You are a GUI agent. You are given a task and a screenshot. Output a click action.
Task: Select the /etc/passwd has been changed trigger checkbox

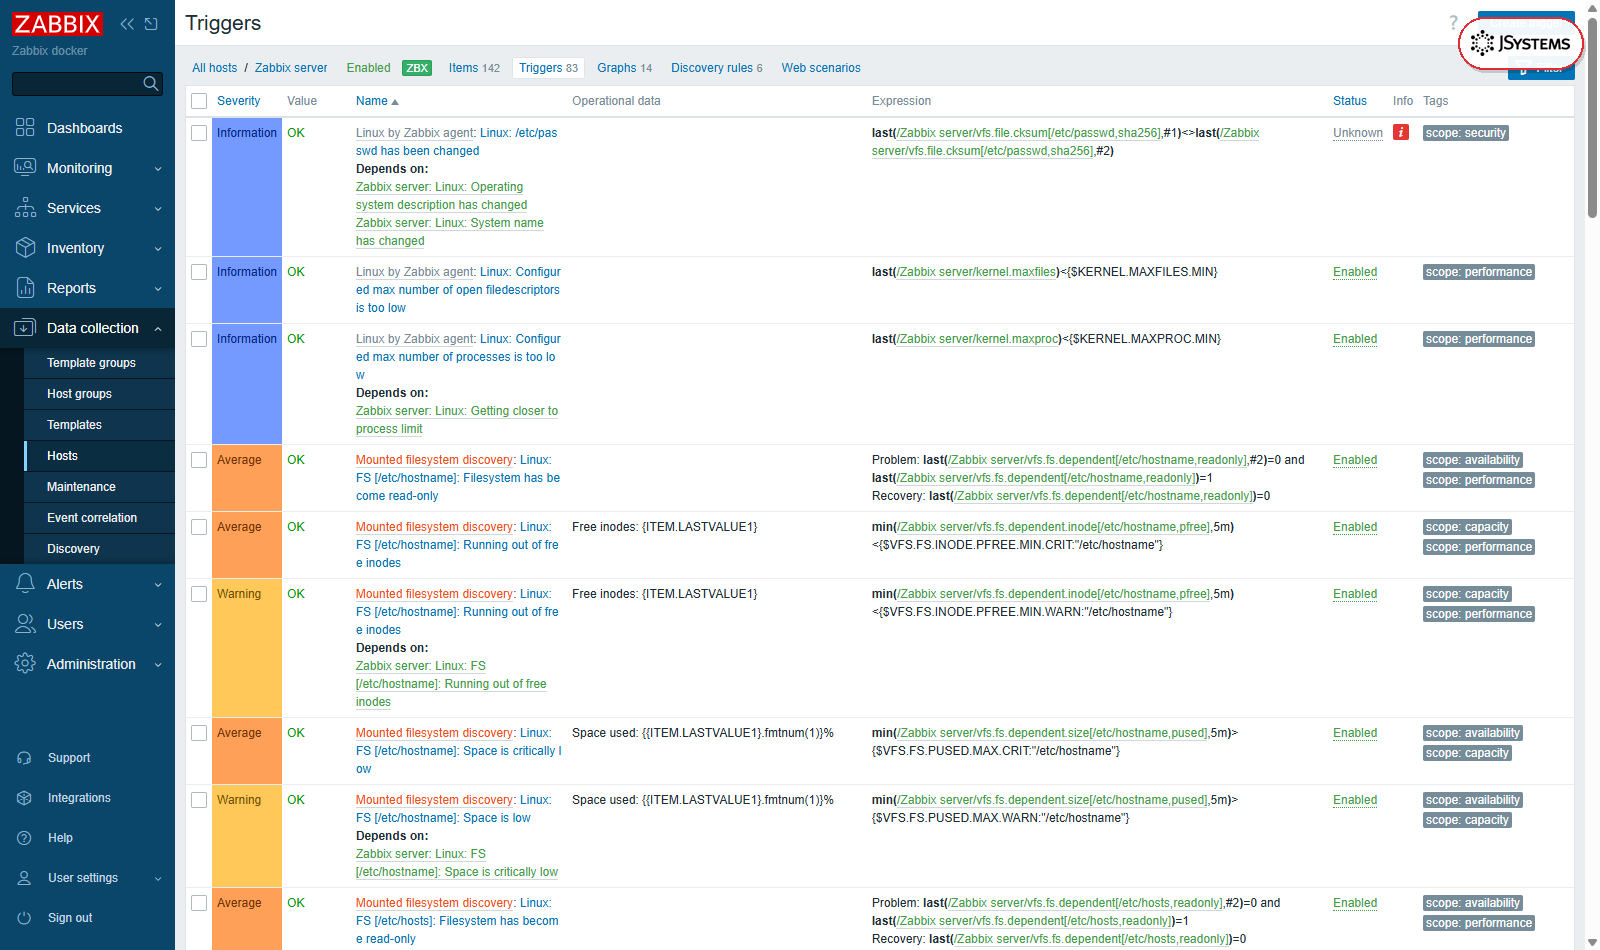coord(199,133)
